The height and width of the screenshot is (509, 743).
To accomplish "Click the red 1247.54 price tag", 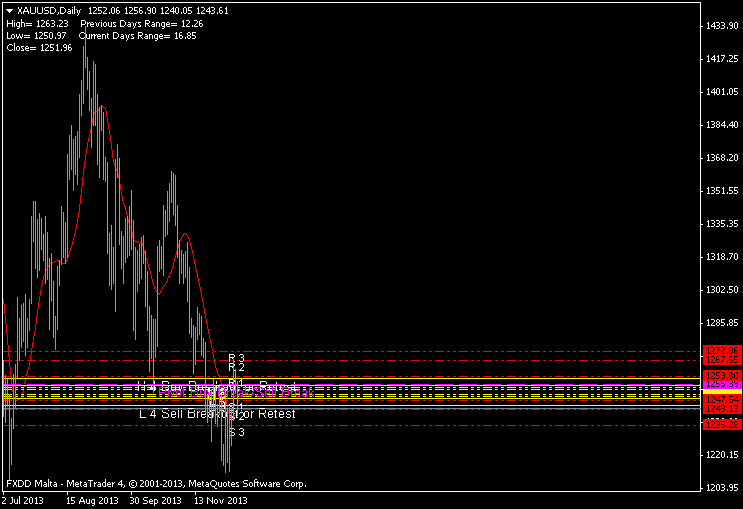I will (721, 400).
